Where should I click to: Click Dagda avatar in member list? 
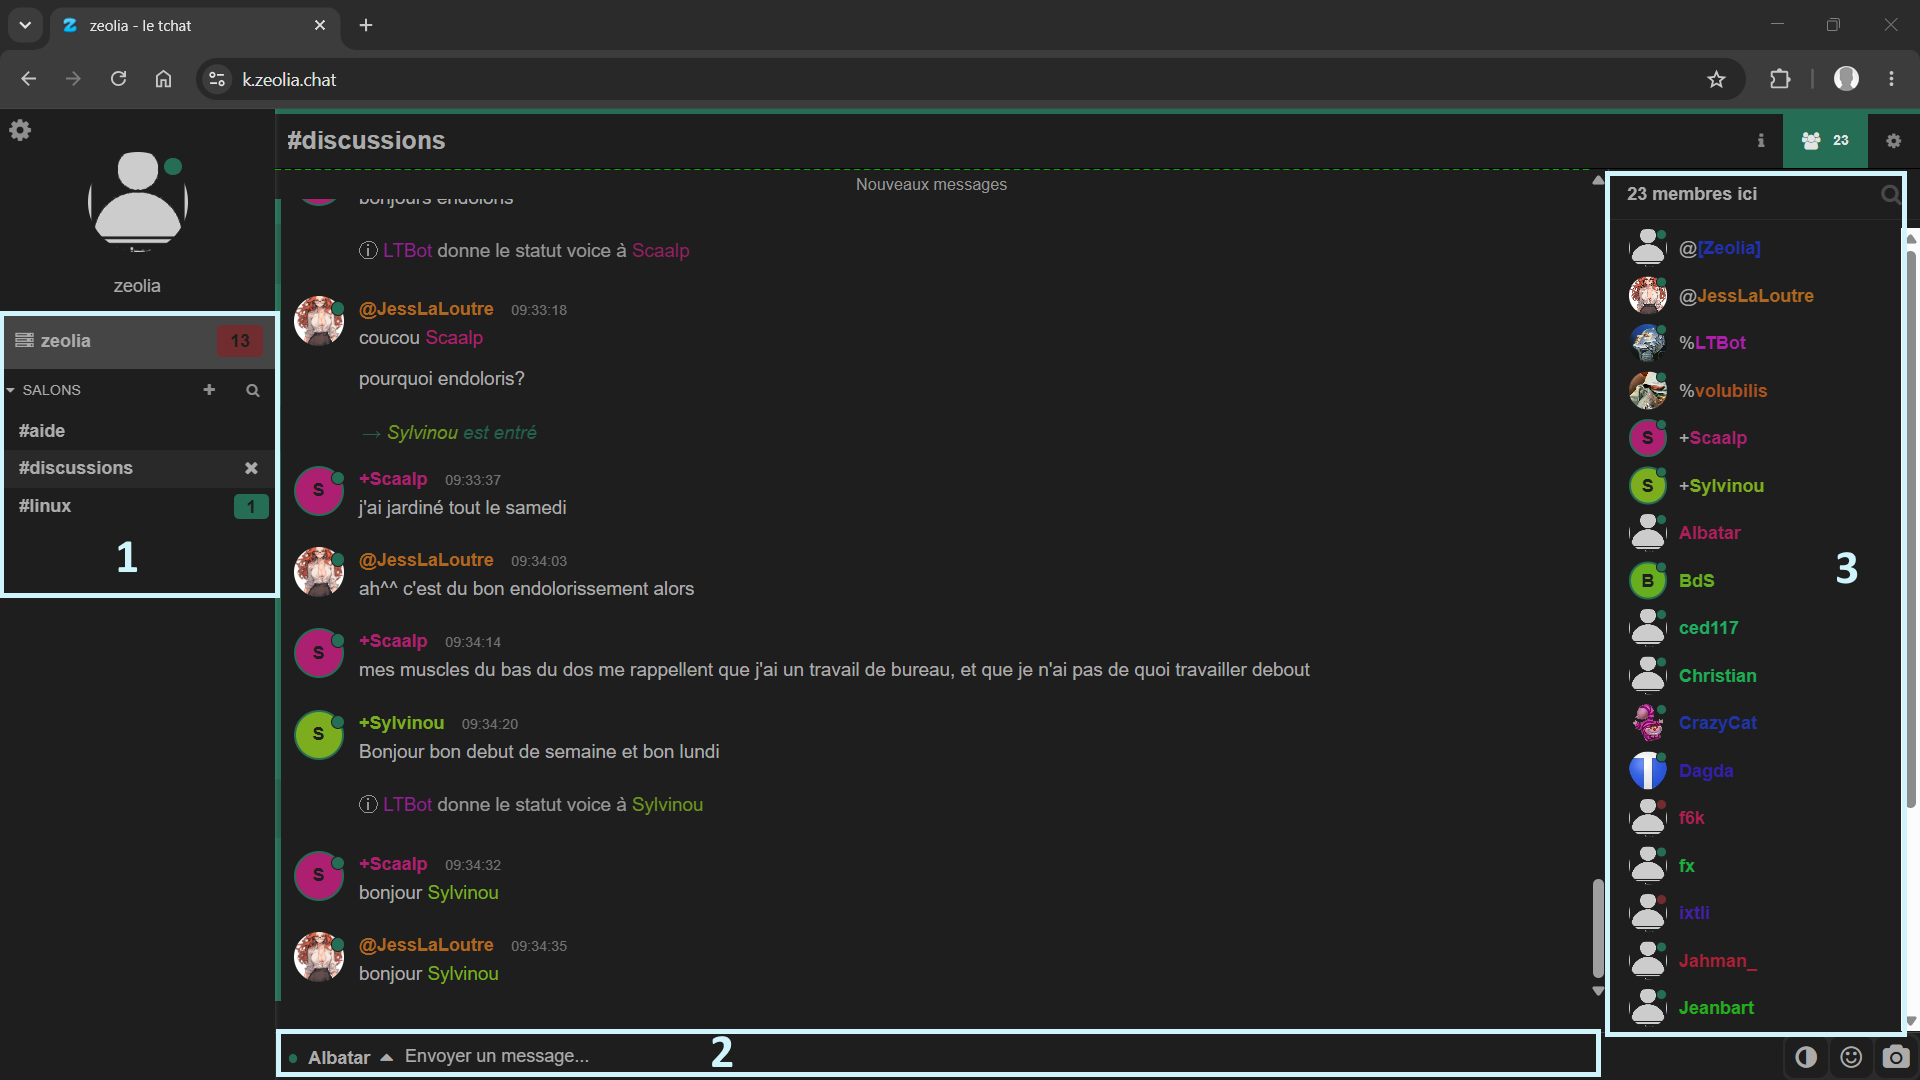pos(1648,771)
